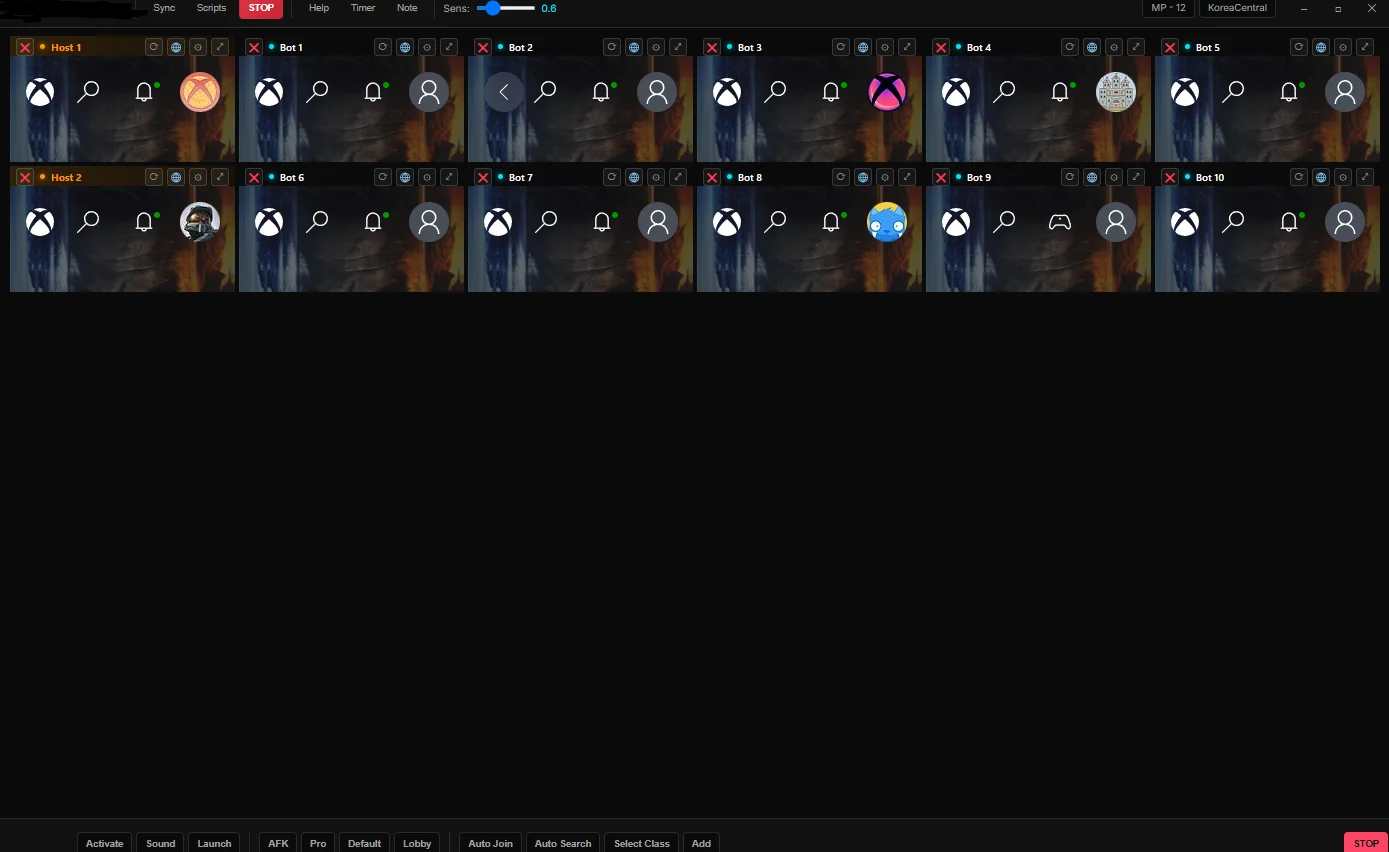
Task: Click the Add button
Action: (701, 843)
